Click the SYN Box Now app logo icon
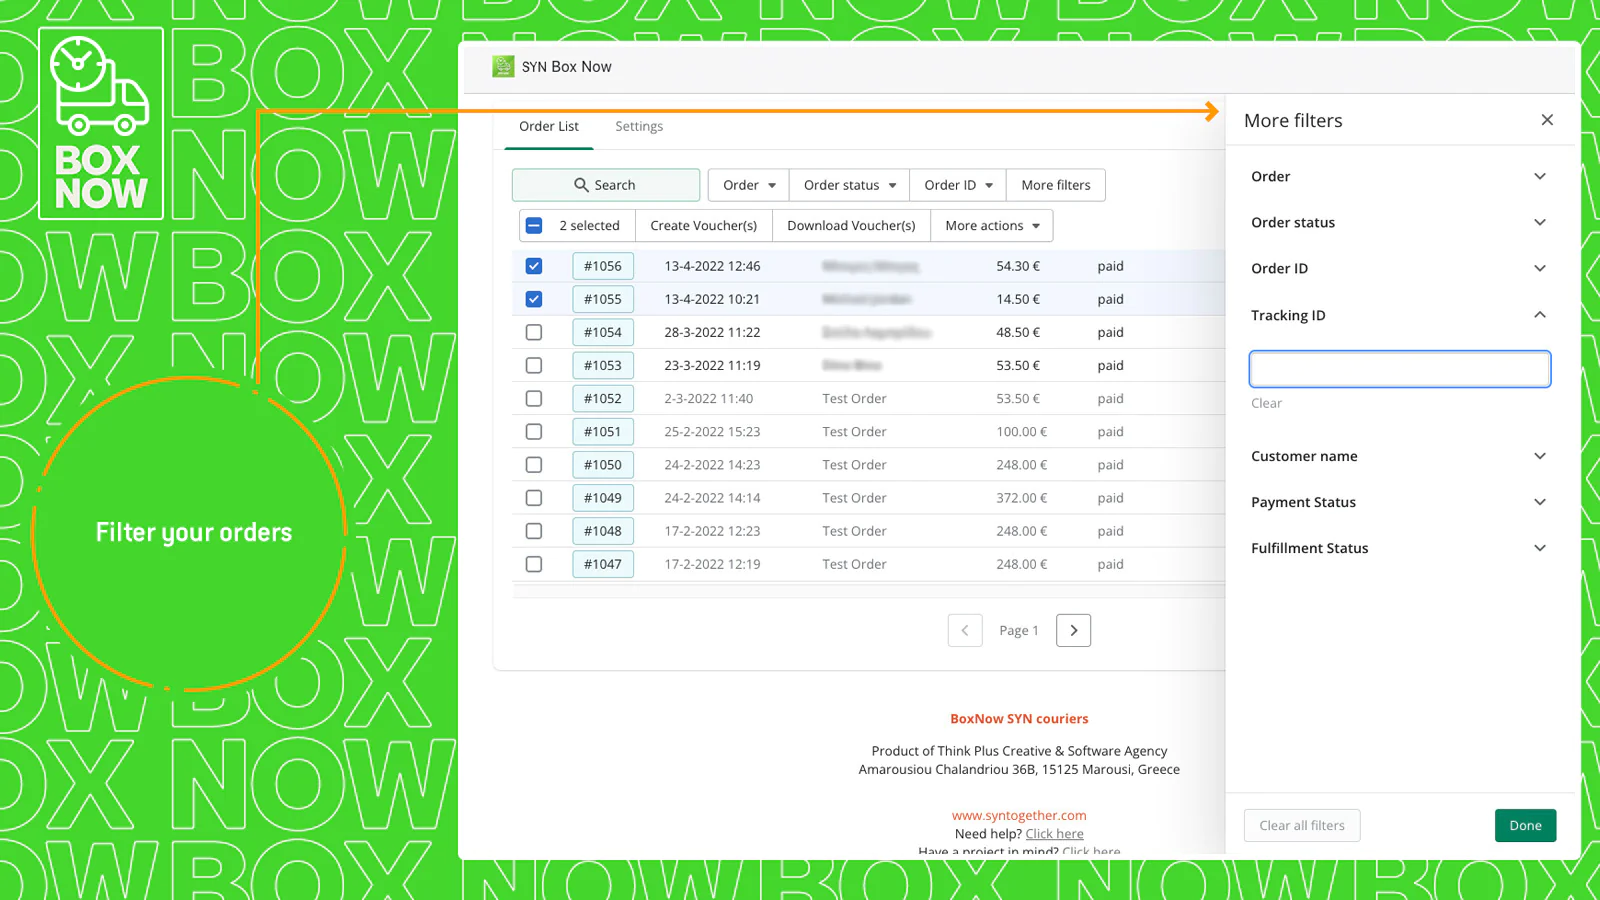Image resolution: width=1600 pixels, height=900 pixels. click(x=503, y=67)
